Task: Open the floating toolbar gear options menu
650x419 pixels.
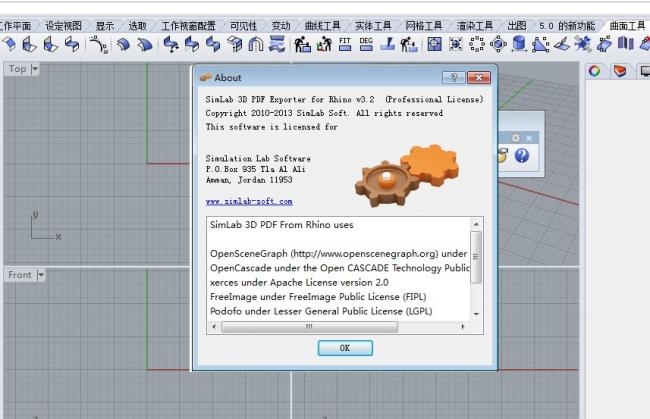Action: (515, 137)
